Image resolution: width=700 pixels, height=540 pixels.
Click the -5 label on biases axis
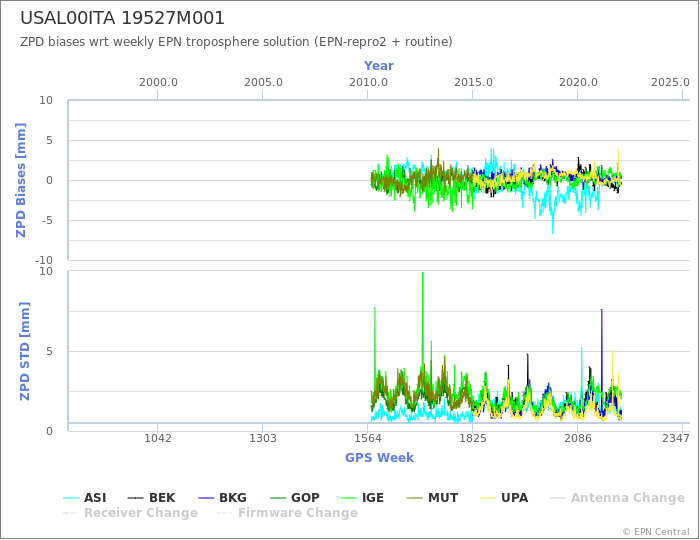point(45,220)
